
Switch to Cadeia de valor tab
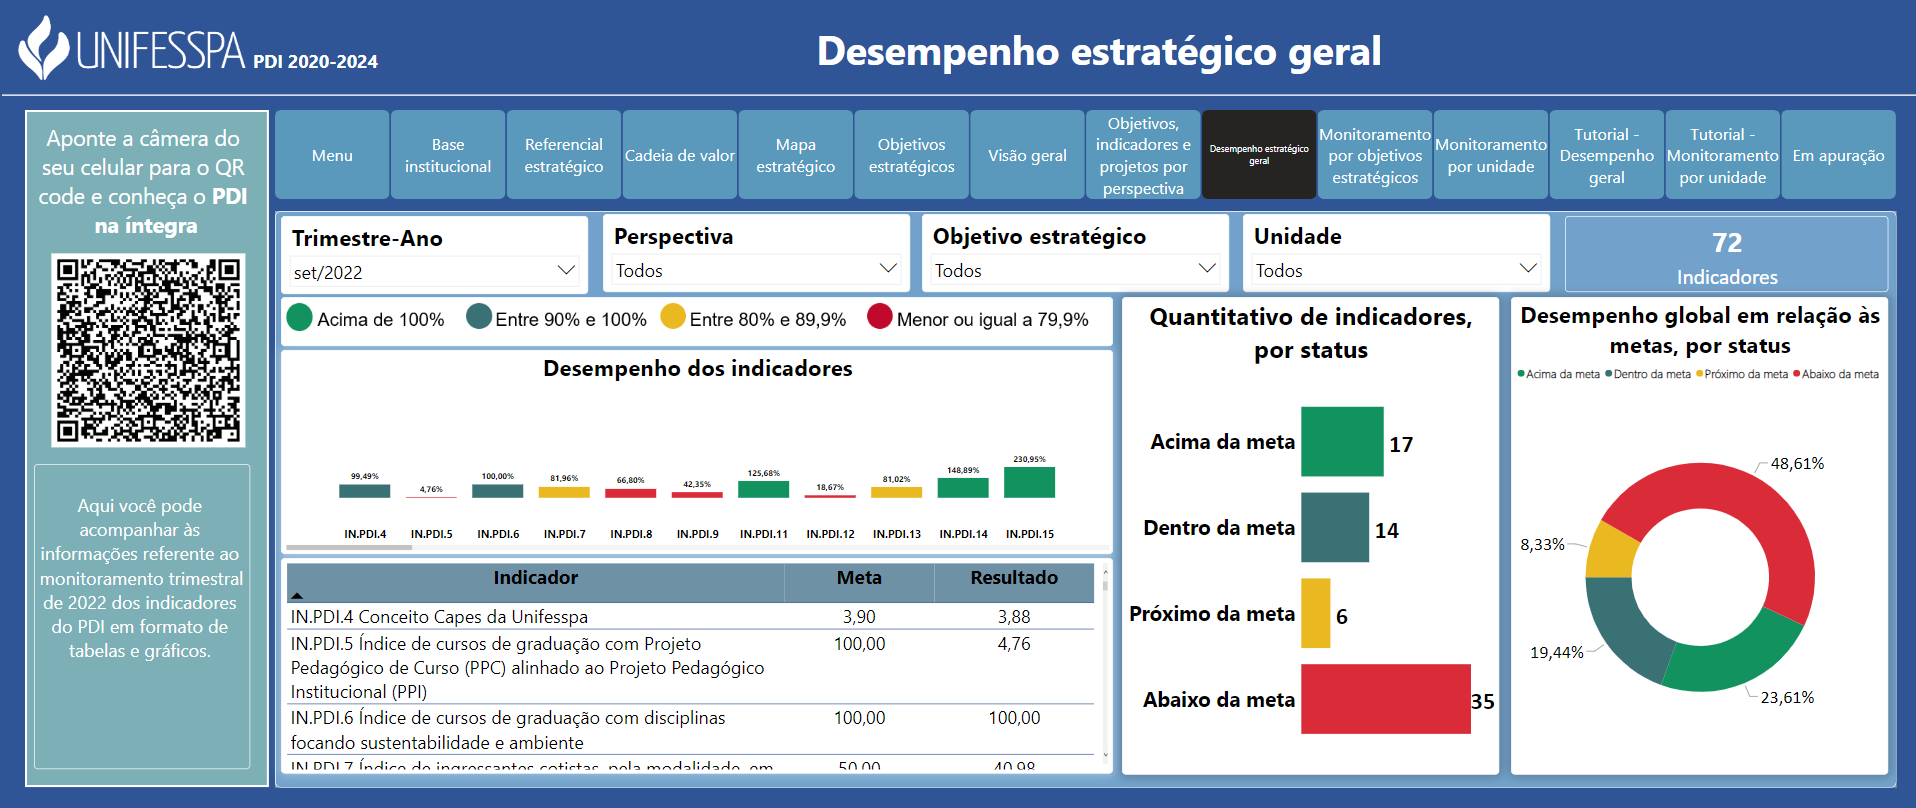(x=680, y=155)
